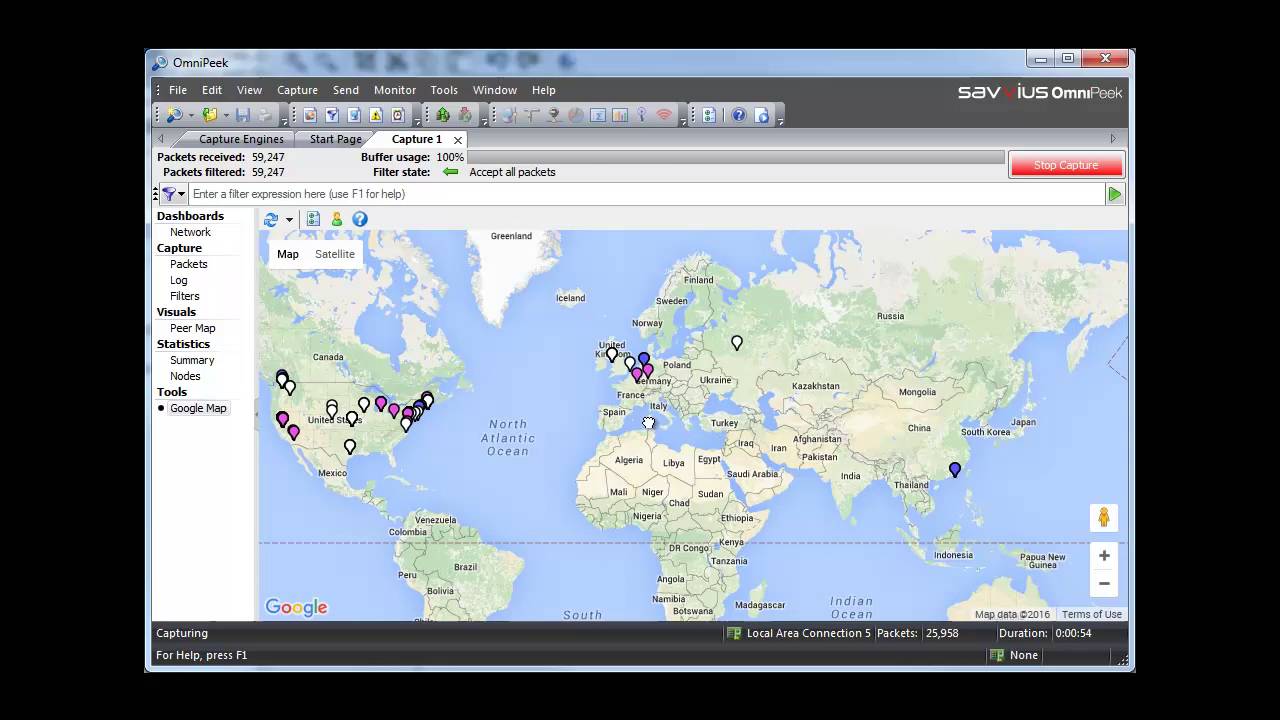Click the Google logo on the map
The width and height of the screenshot is (1280, 720).
pyautogui.click(x=296, y=607)
